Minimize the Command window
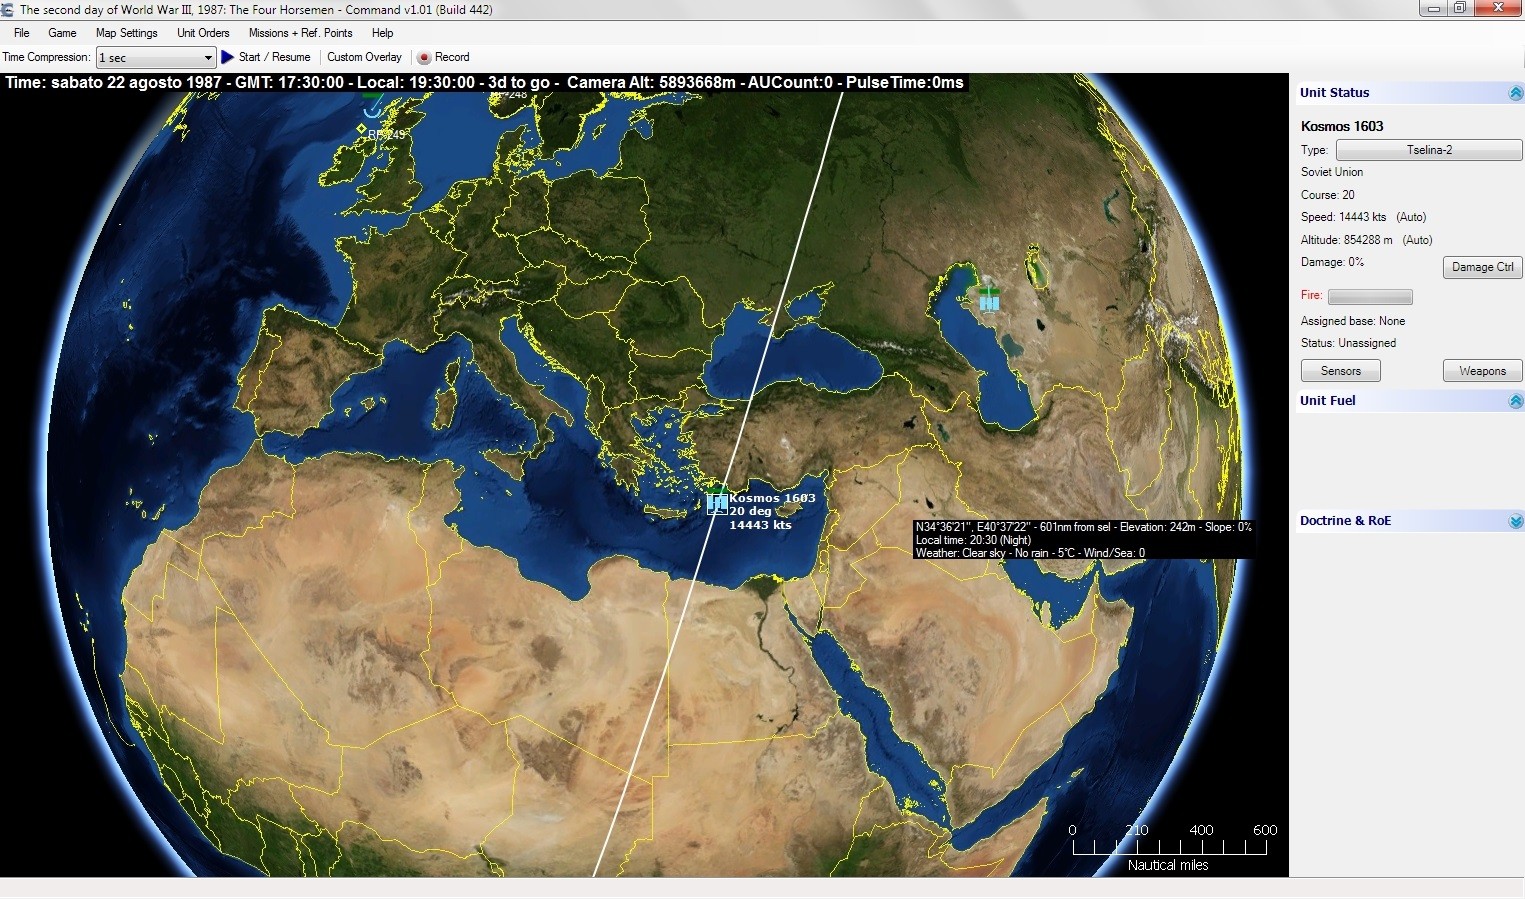The height and width of the screenshot is (899, 1525). (x=1433, y=8)
